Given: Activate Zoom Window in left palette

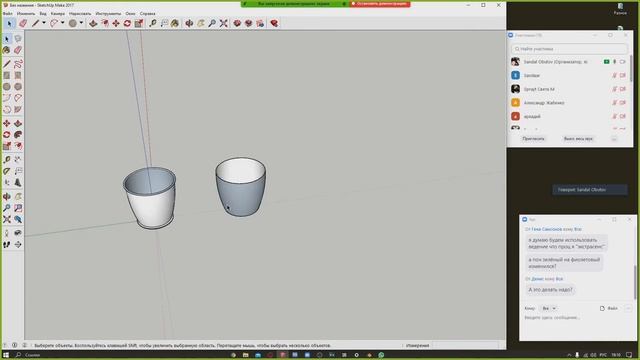Looking at the screenshot, I should 18,208.
